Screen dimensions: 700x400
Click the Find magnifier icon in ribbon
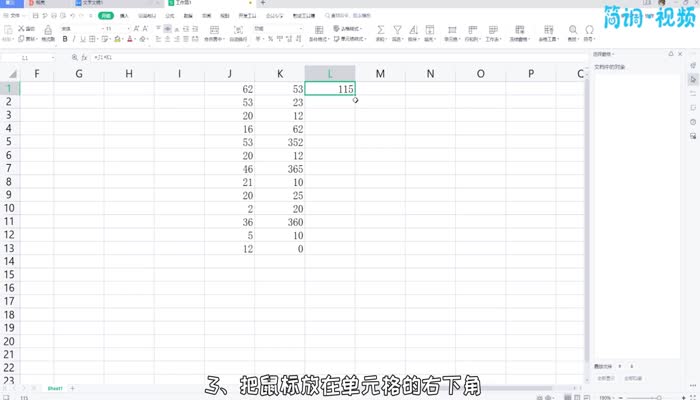[573, 30]
